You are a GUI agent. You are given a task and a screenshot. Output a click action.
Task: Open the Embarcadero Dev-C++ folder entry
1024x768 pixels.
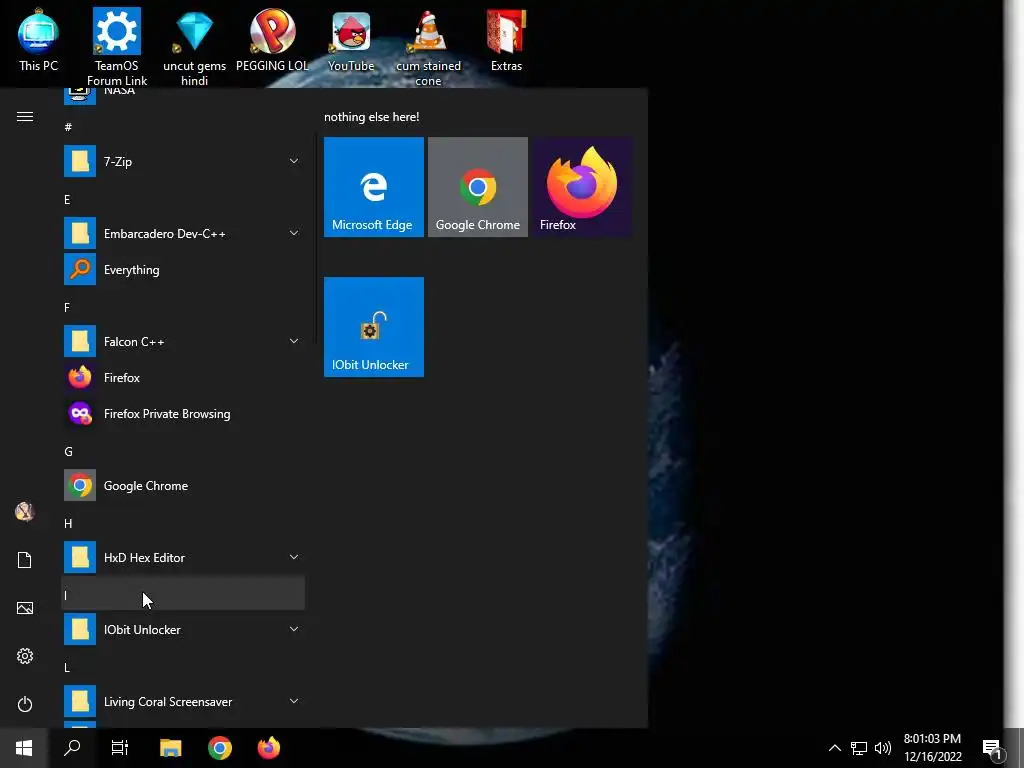coord(183,233)
